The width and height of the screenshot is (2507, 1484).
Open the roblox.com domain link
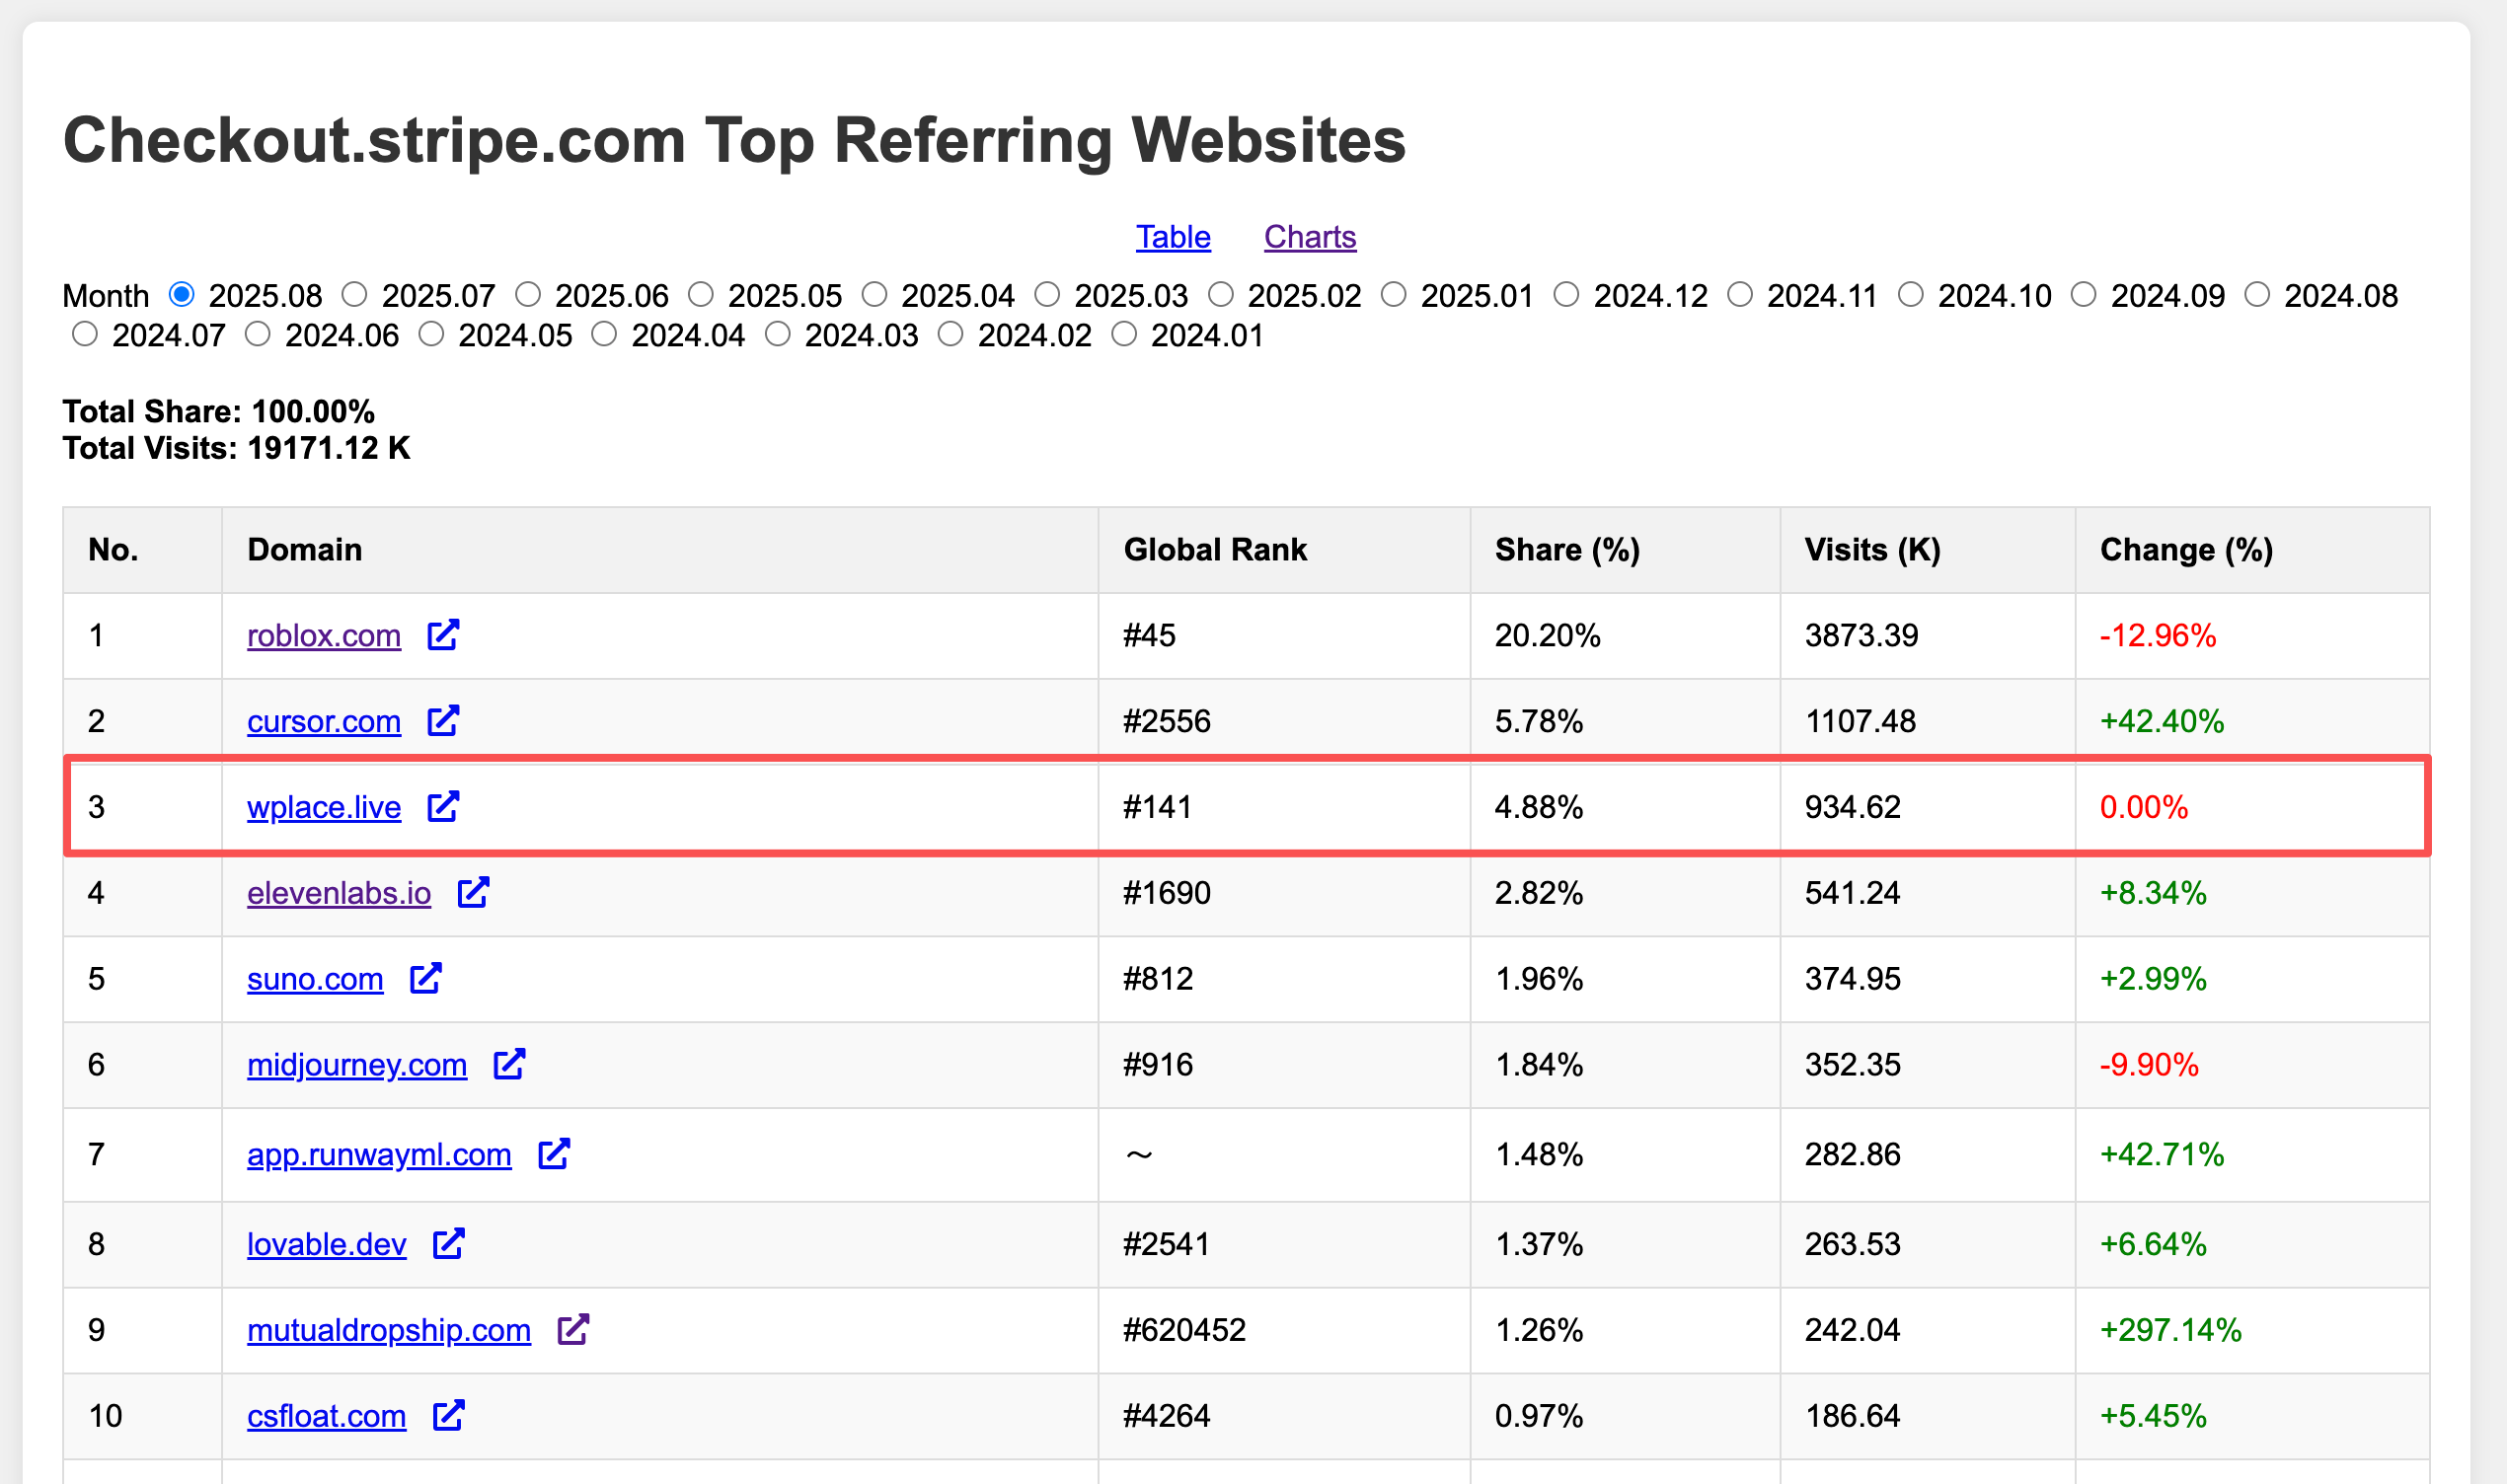[x=324, y=636]
